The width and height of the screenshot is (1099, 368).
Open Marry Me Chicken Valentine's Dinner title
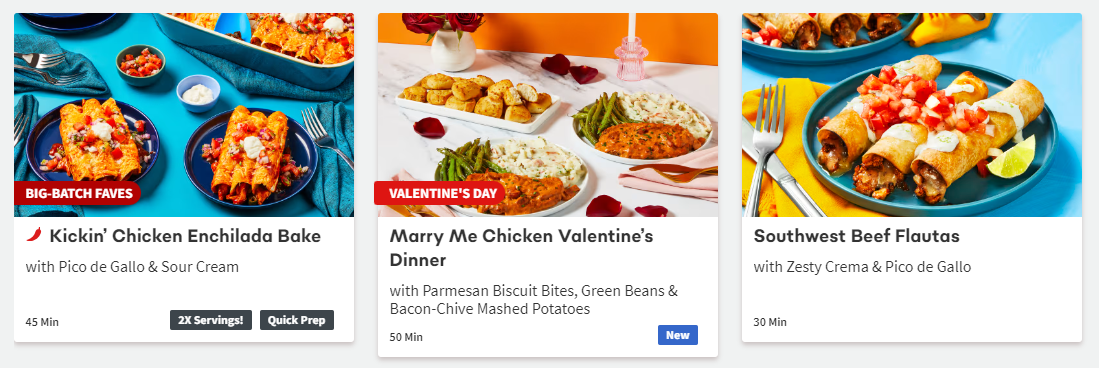521,248
